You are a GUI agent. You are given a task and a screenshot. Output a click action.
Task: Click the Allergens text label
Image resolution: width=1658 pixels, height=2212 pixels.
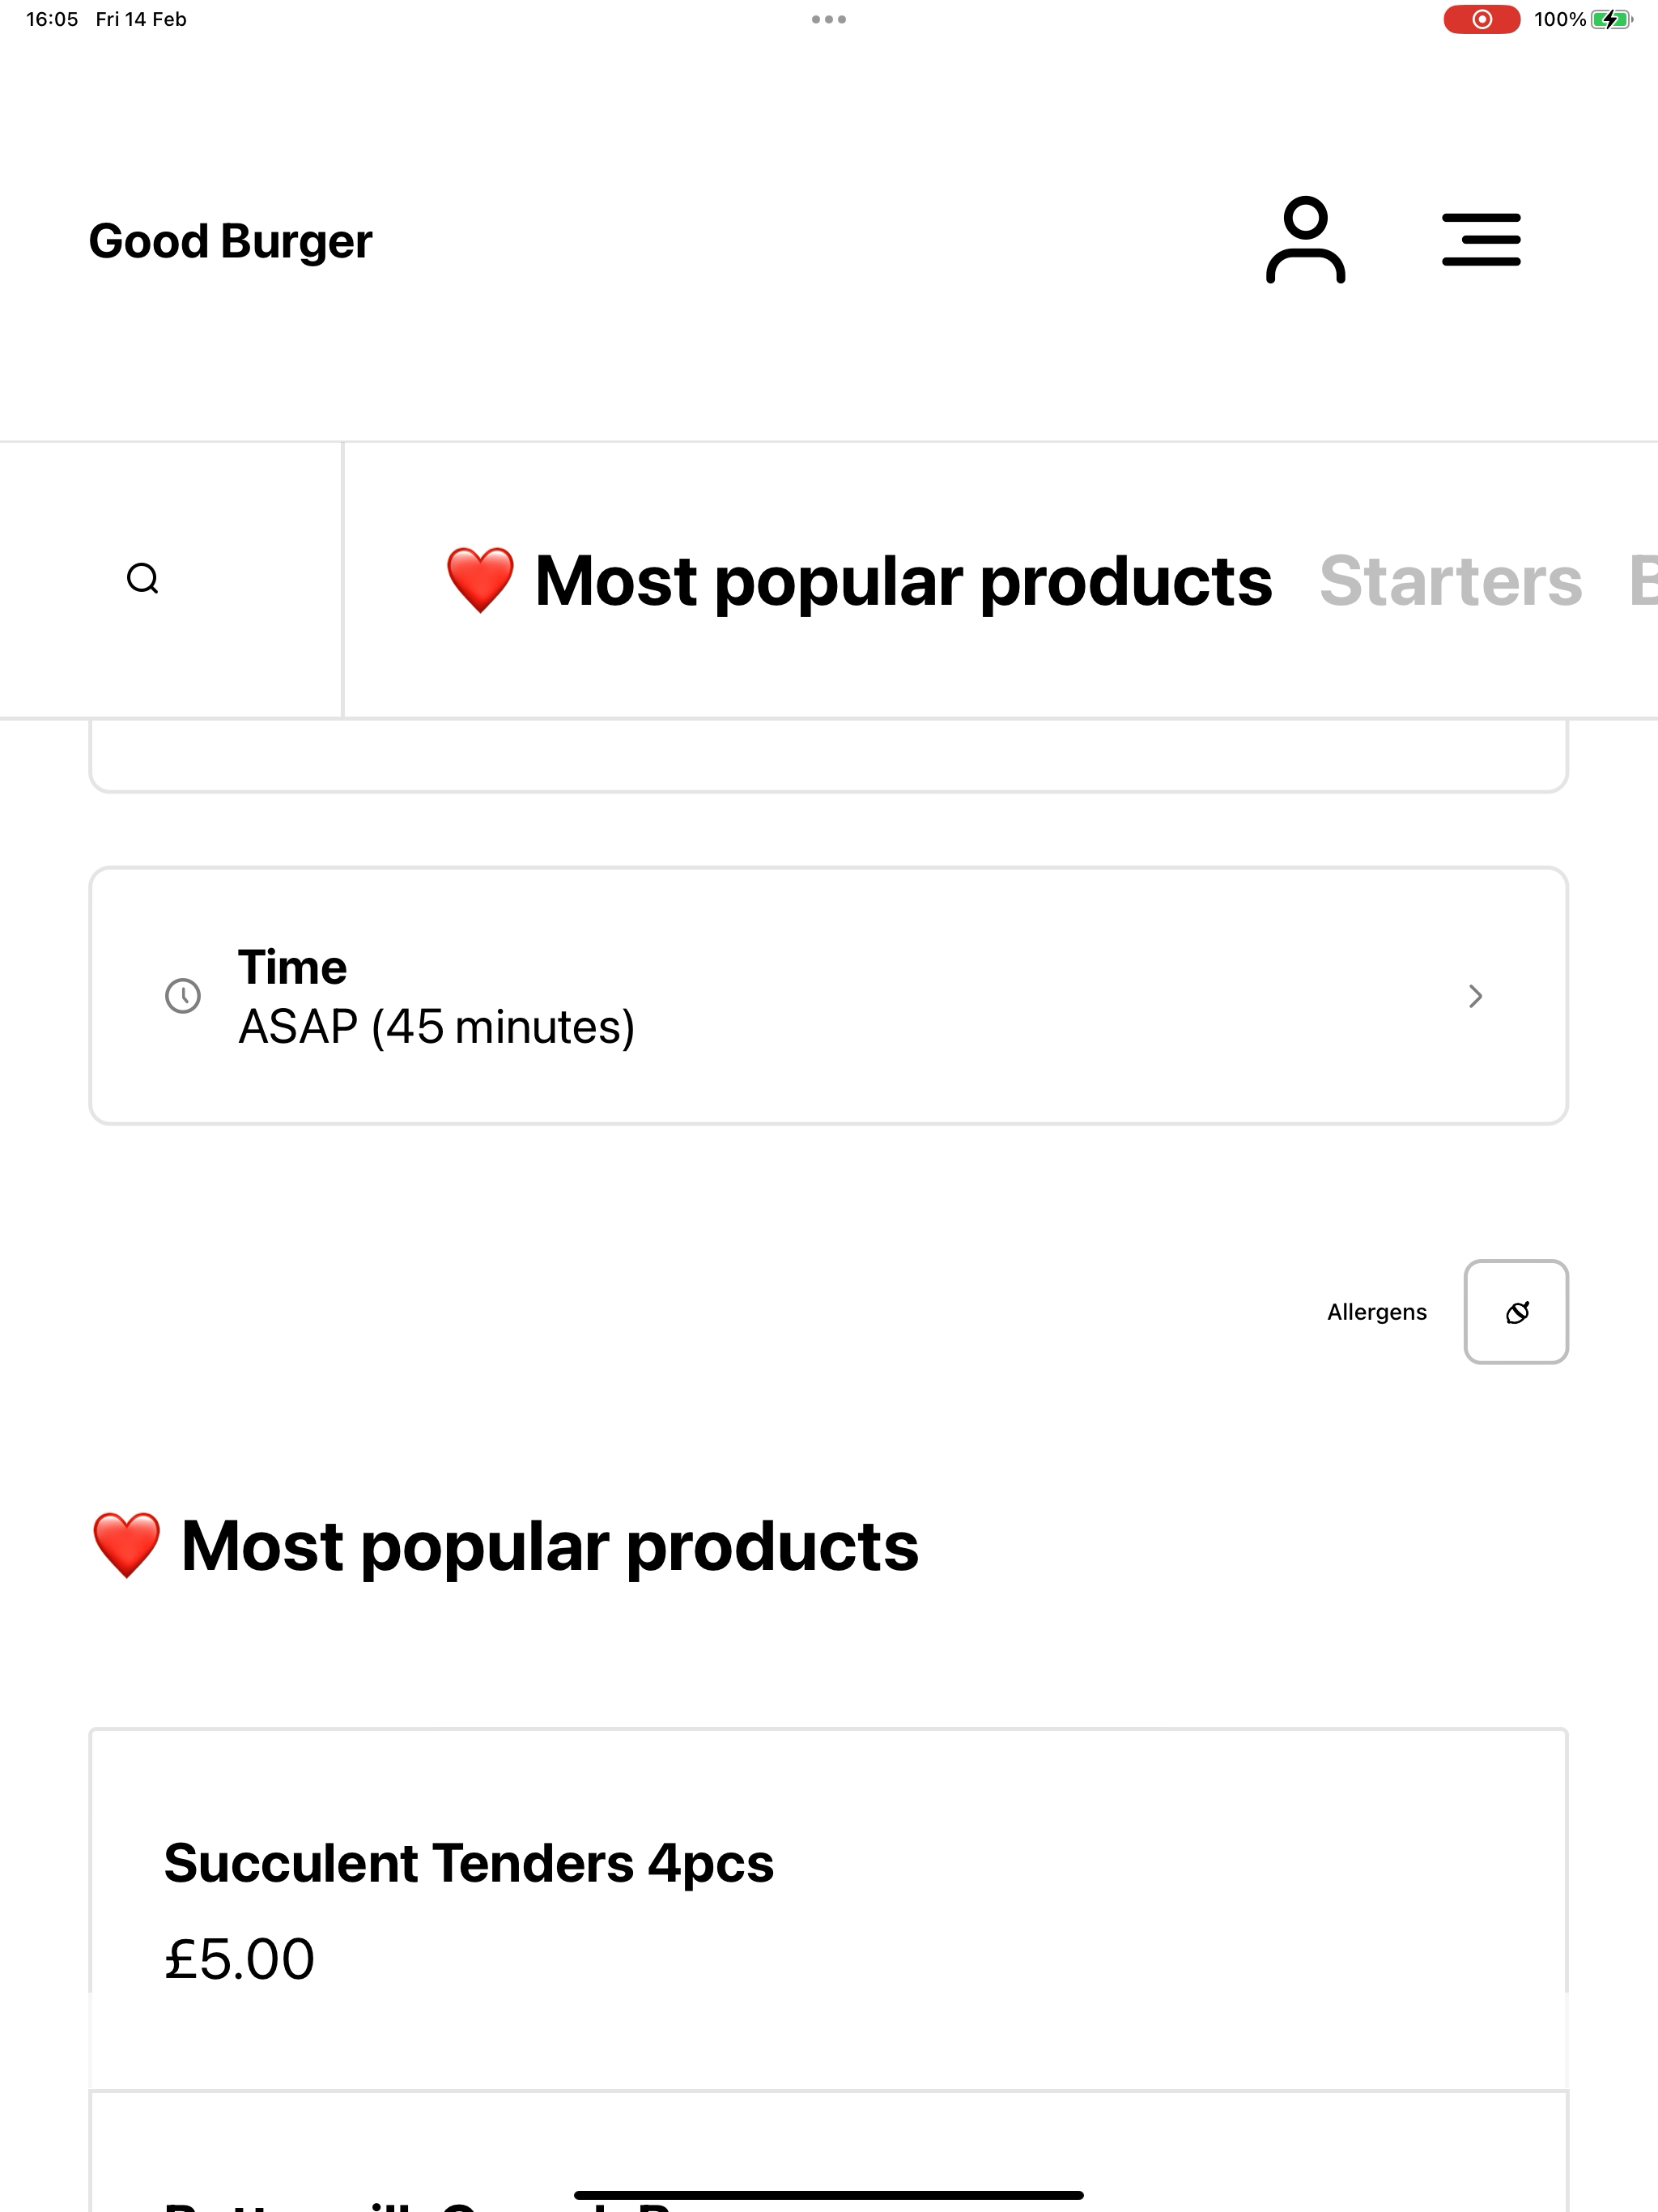pos(1376,1312)
